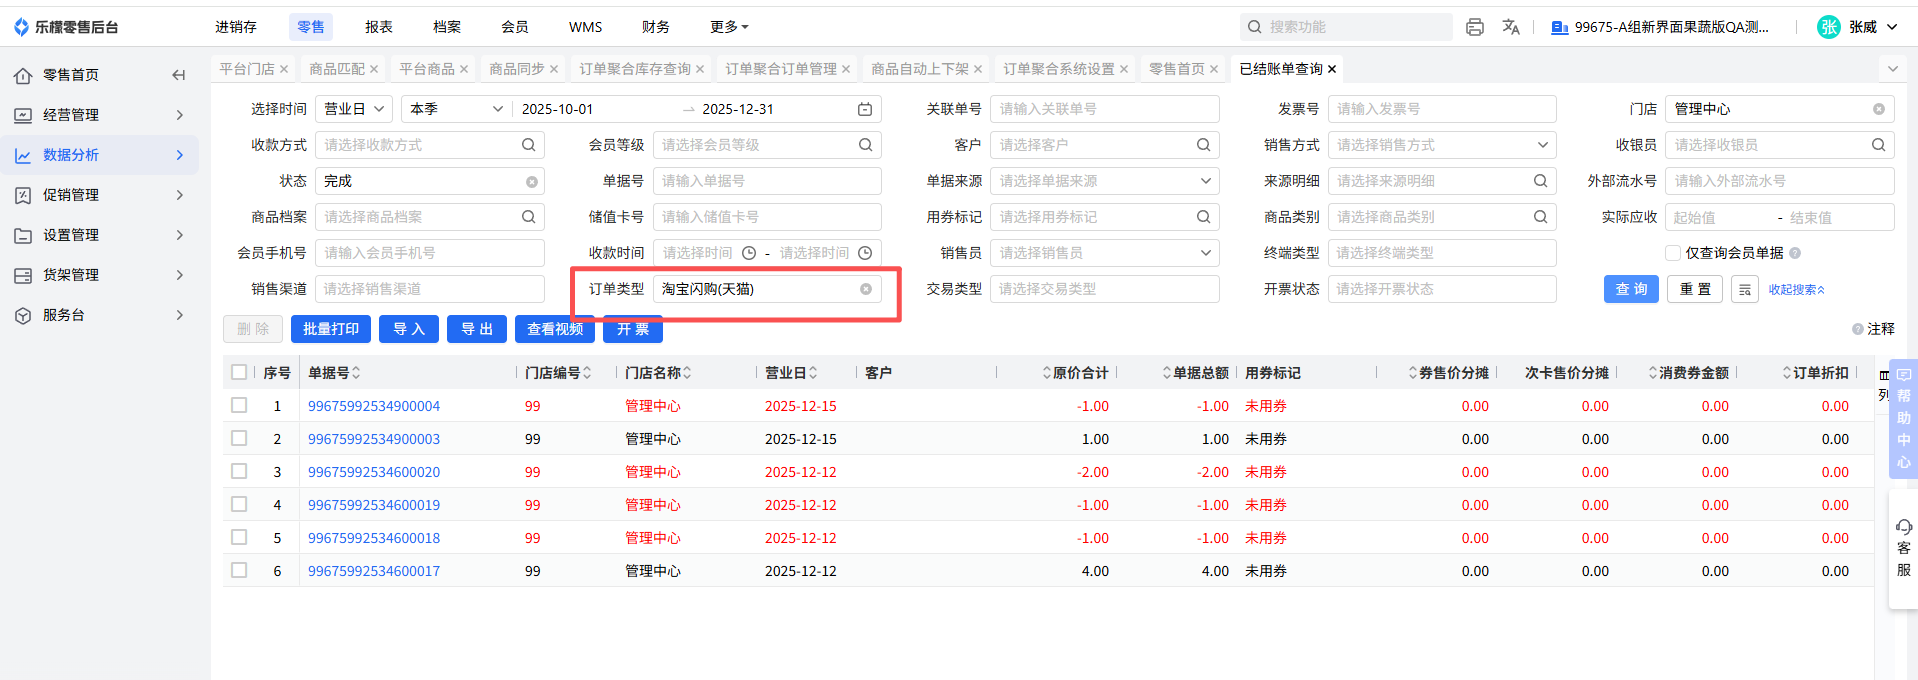Close the 已结账单查询 tab
Viewport: 1918px width, 680px height.
[1332, 69]
